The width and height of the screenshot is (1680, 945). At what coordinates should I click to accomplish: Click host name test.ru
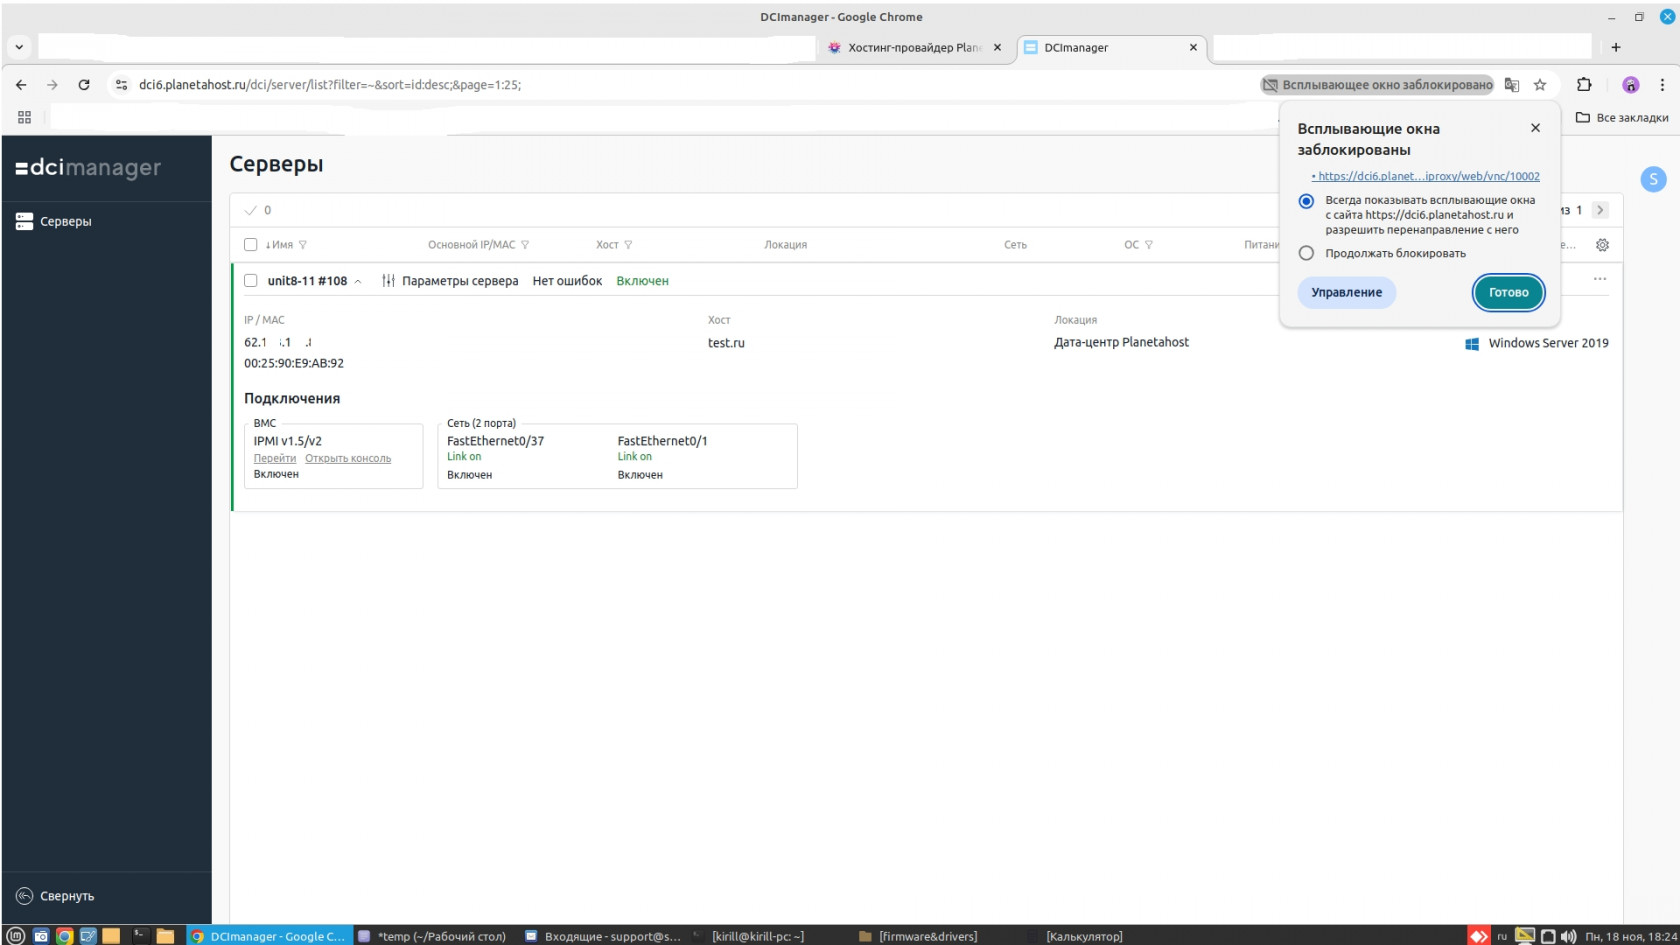(x=726, y=343)
